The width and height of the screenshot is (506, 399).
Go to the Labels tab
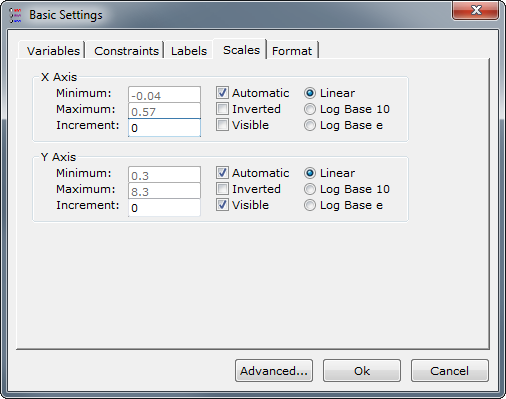[189, 51]
